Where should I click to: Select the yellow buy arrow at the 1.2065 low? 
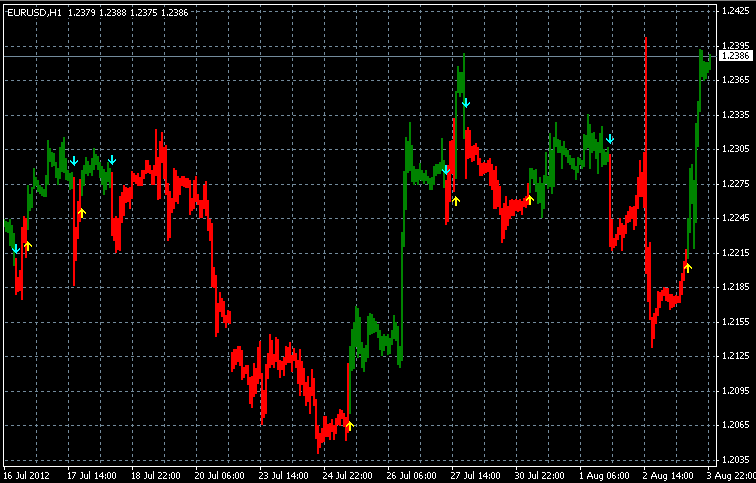click(x=350, y=425)
